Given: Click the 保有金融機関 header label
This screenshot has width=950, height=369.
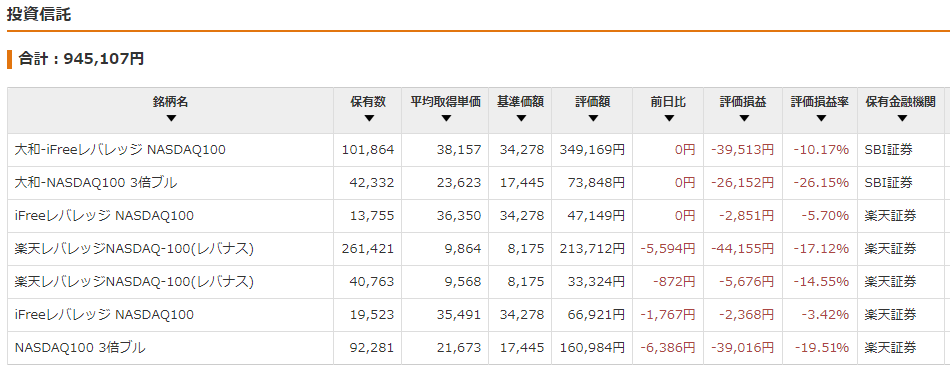Looking at the screenshot, I should tap(901, 102).
